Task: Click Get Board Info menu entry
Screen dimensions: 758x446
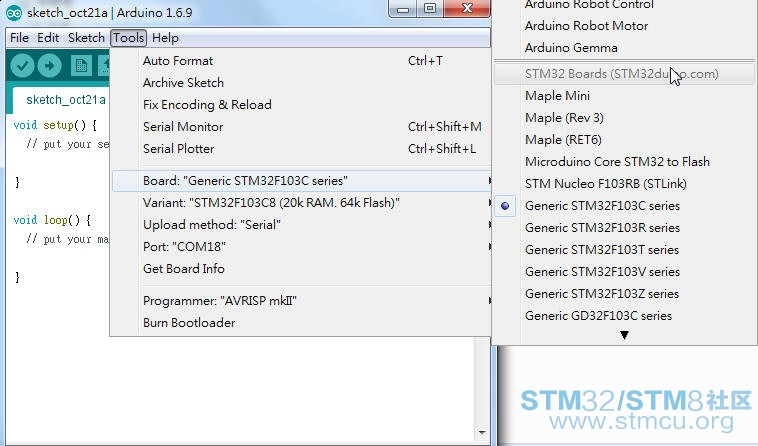Action: pos(302,269)
